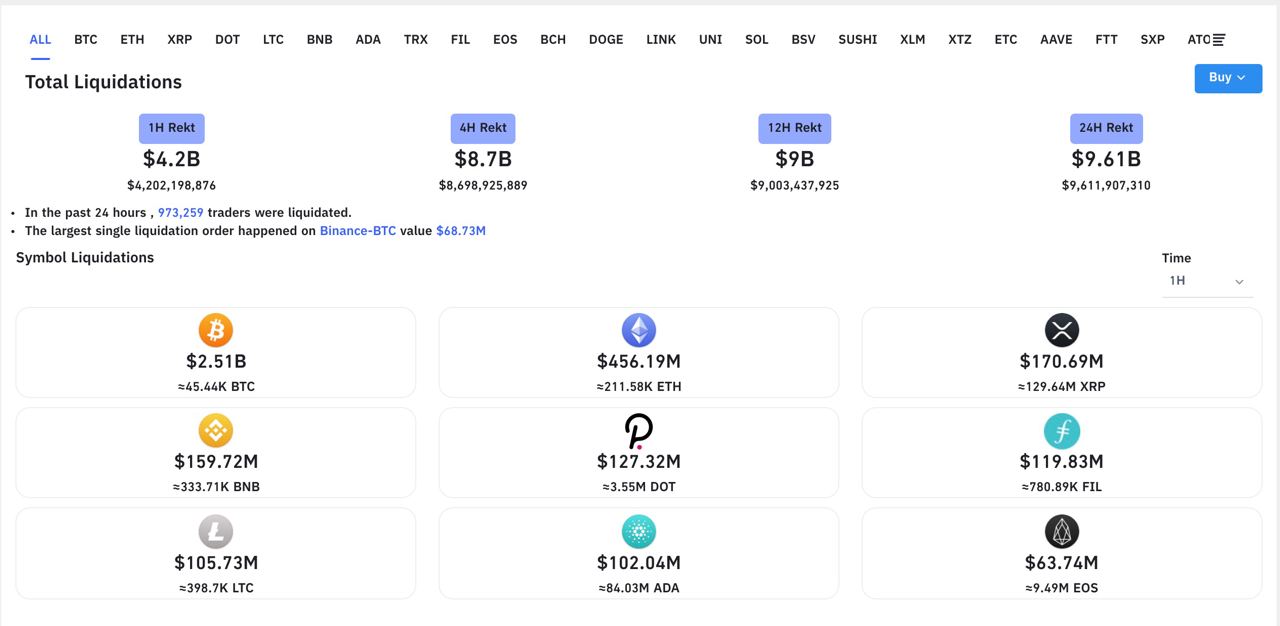The width and height of the screenshot is (1280, 626).
Task: Click the Symbol Liquidations heading
Action: (85, 257)
